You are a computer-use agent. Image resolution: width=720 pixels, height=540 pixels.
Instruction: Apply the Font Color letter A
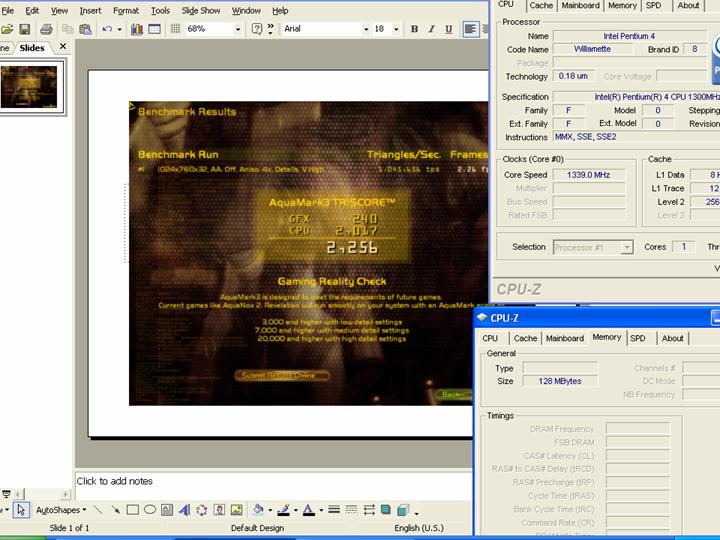(309, 510)
